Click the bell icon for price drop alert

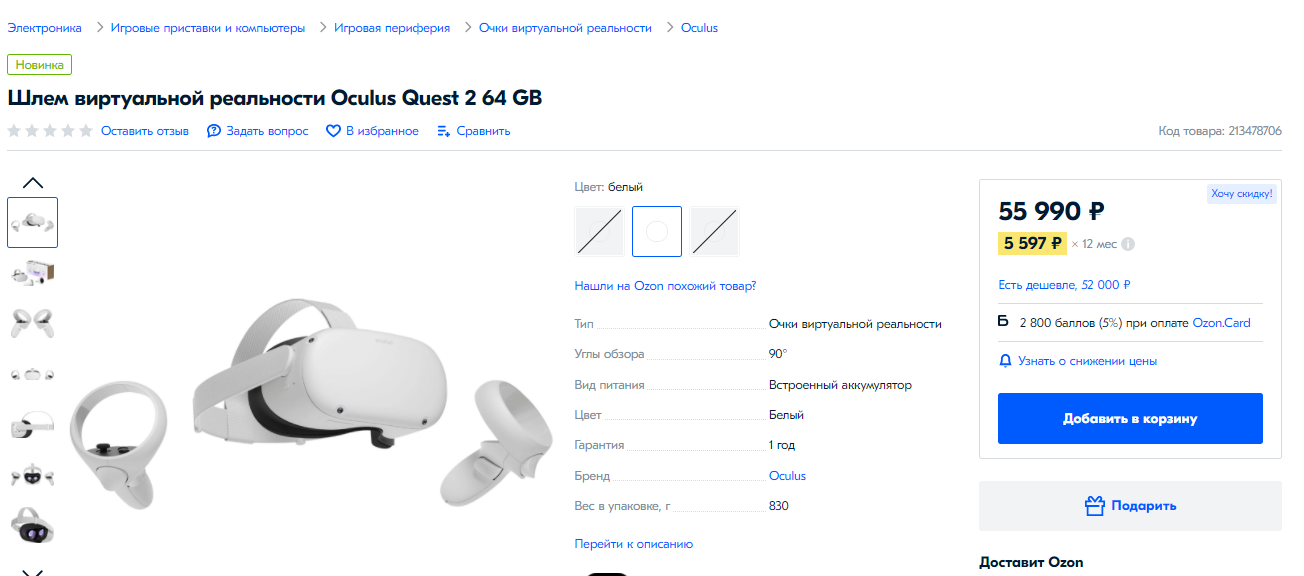1006,361
